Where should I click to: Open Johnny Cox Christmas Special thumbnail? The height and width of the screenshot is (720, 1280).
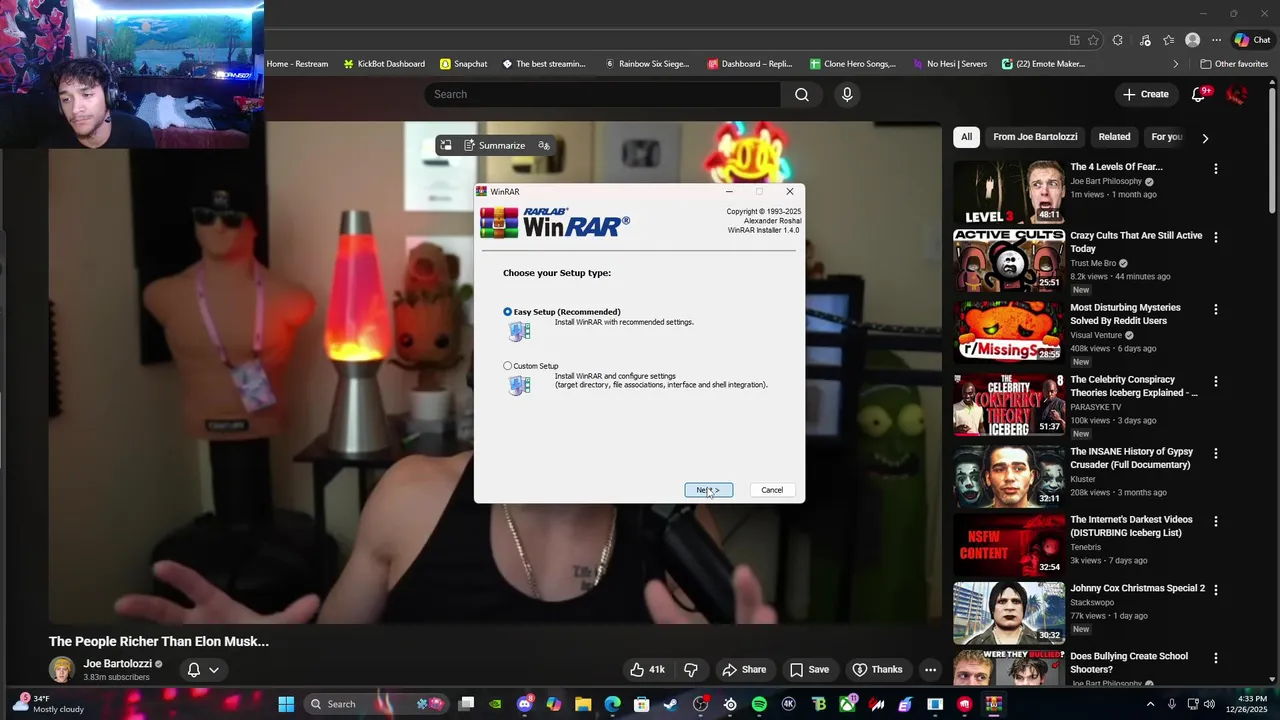[x=1008, y=613]
